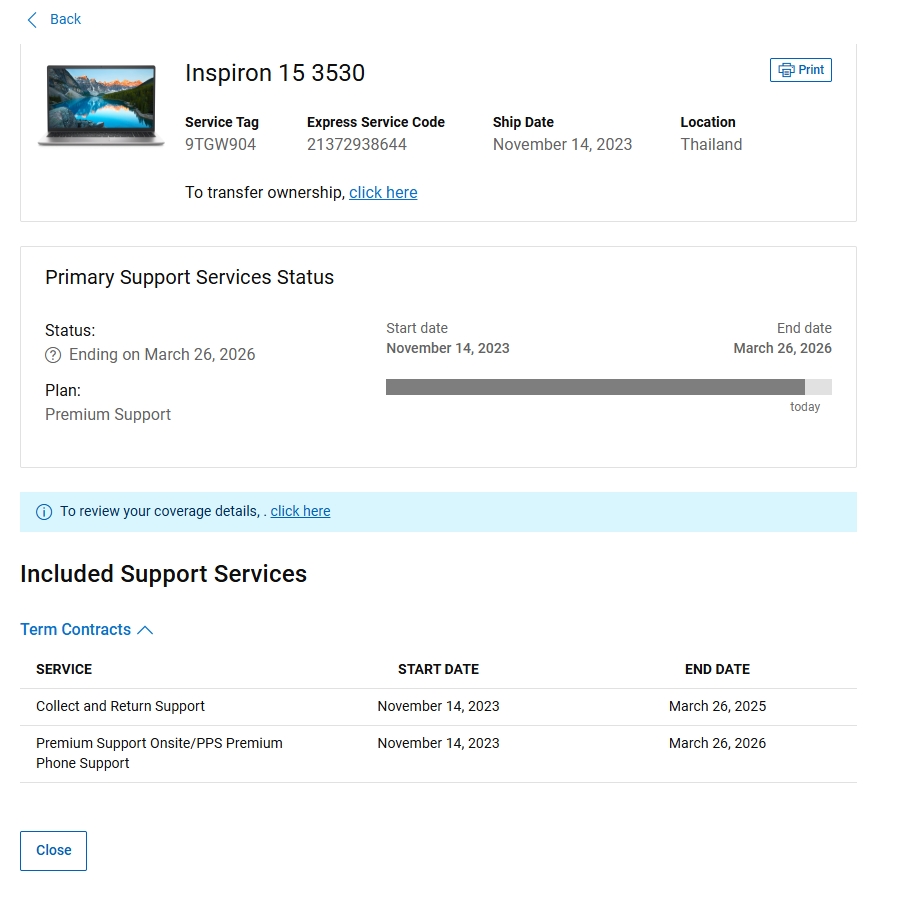Image resolution: width=897 pixels, height=899 pixels.
Task: Click the Inspiron laptop product image
Action: (x=101, y=105)
